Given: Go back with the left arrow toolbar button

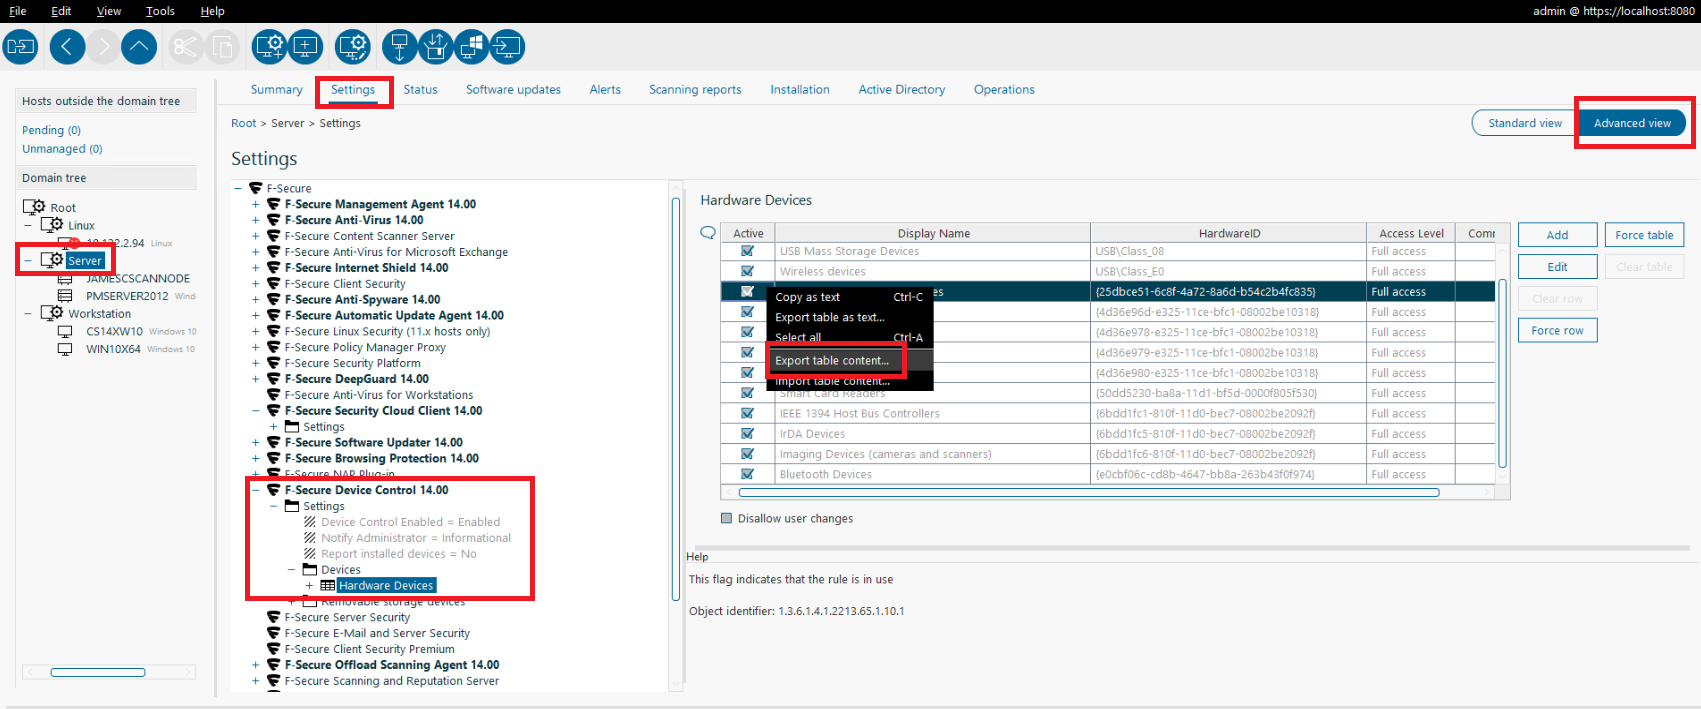Looking at the screenshot, I should click(67, 47).
